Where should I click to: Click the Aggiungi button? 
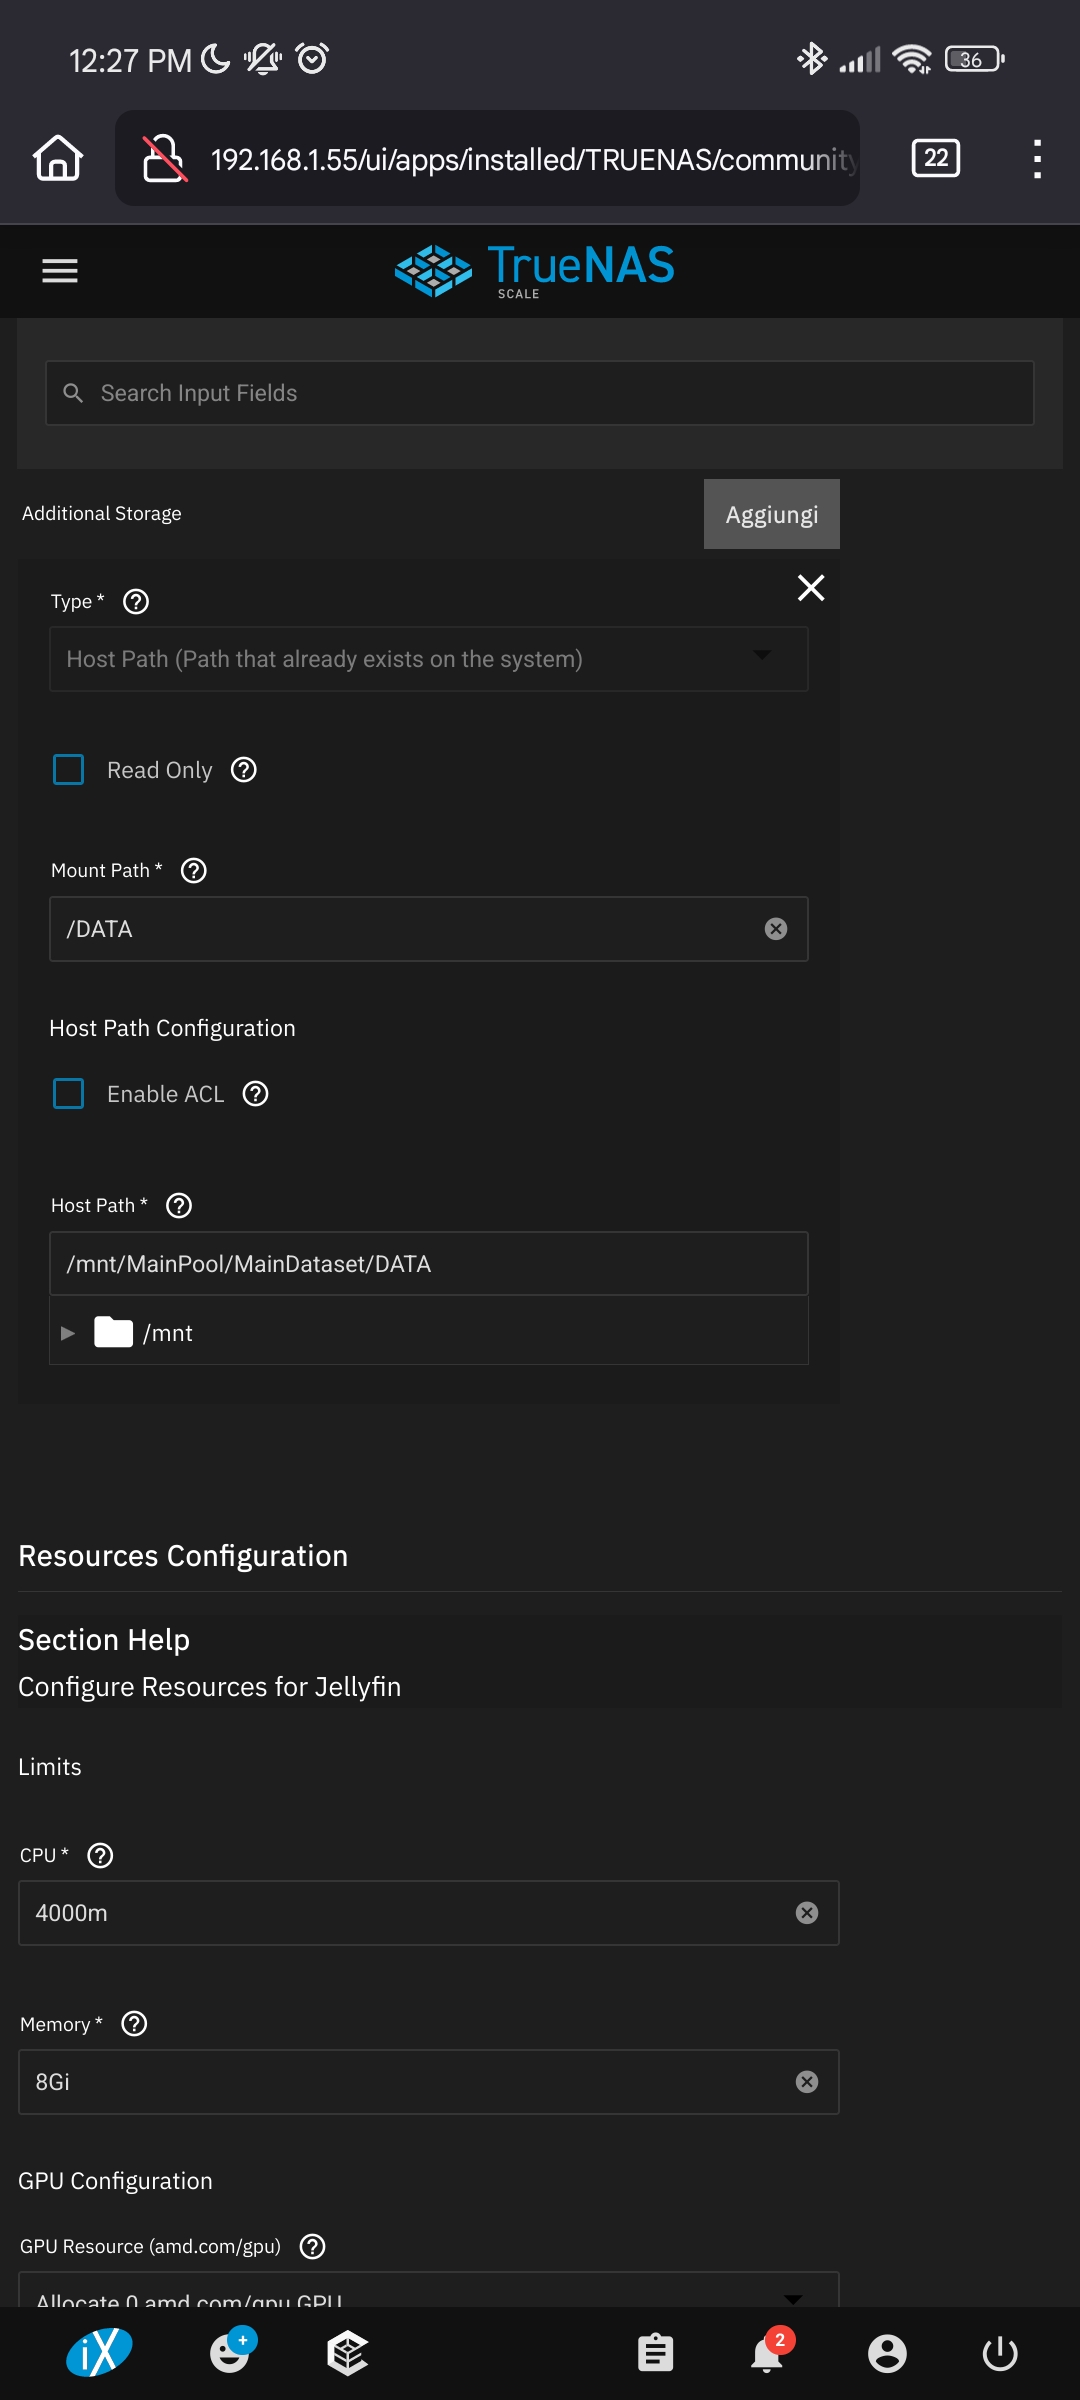tap(771, 514)
